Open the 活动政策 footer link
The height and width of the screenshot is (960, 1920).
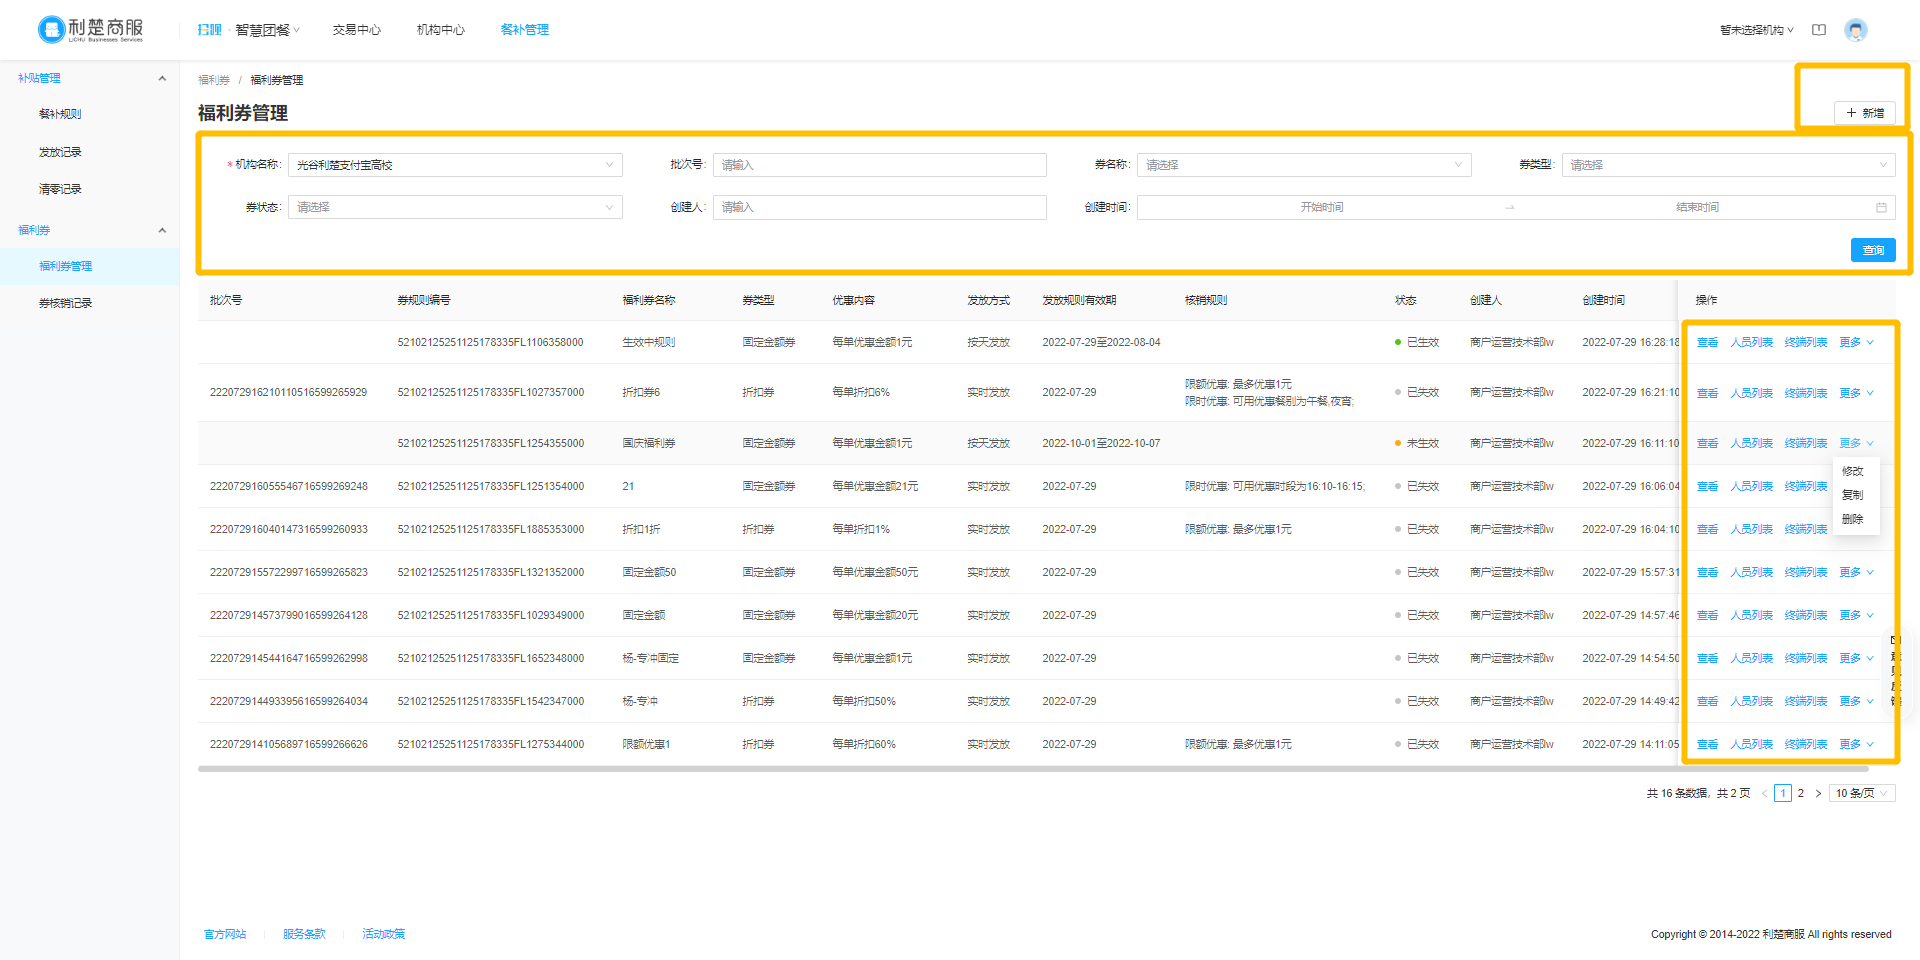pyautogui.click(x=383, y=934)
